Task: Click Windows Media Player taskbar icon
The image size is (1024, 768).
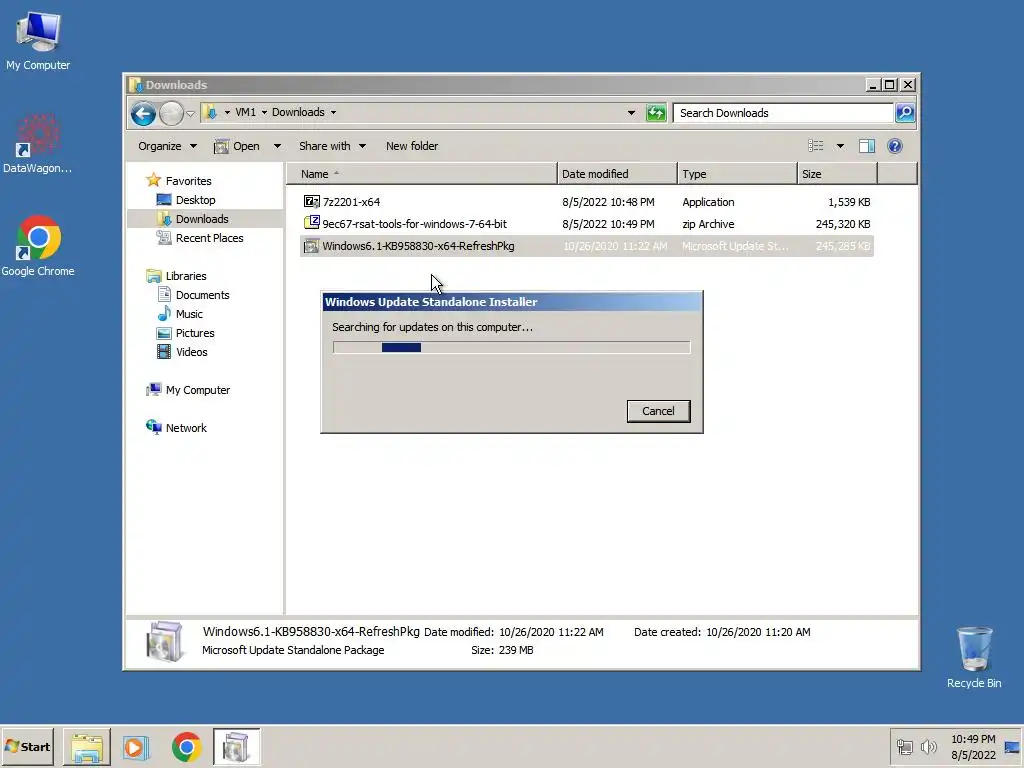Action: point(136,747)
